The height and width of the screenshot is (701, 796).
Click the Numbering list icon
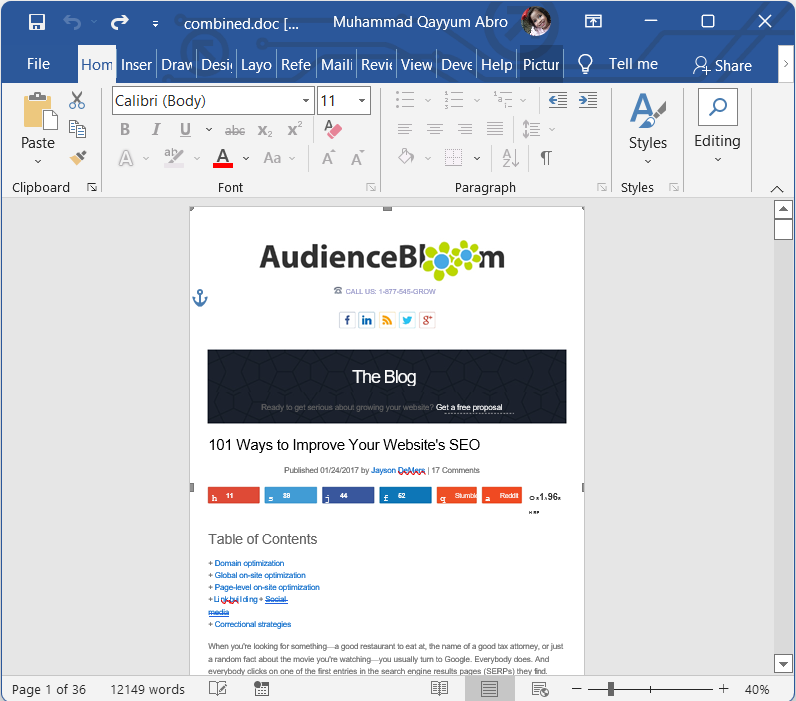point(454,100)
